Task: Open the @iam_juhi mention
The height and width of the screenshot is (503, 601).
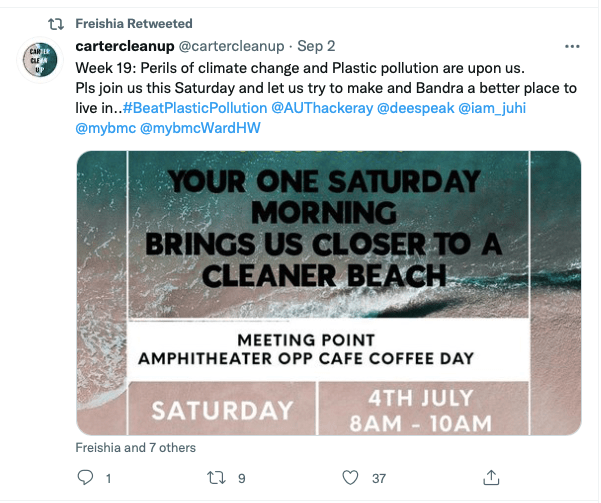Action: tap(491, 107)
